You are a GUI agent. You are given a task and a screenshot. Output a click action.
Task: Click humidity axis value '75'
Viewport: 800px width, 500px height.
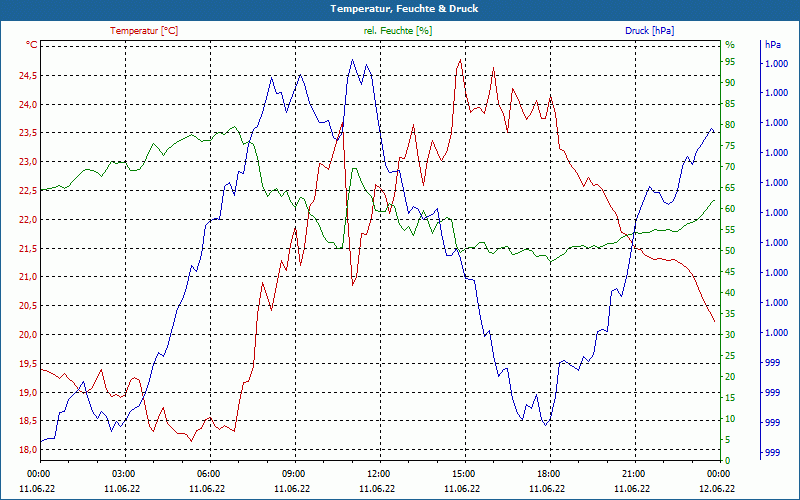point(730,145)
